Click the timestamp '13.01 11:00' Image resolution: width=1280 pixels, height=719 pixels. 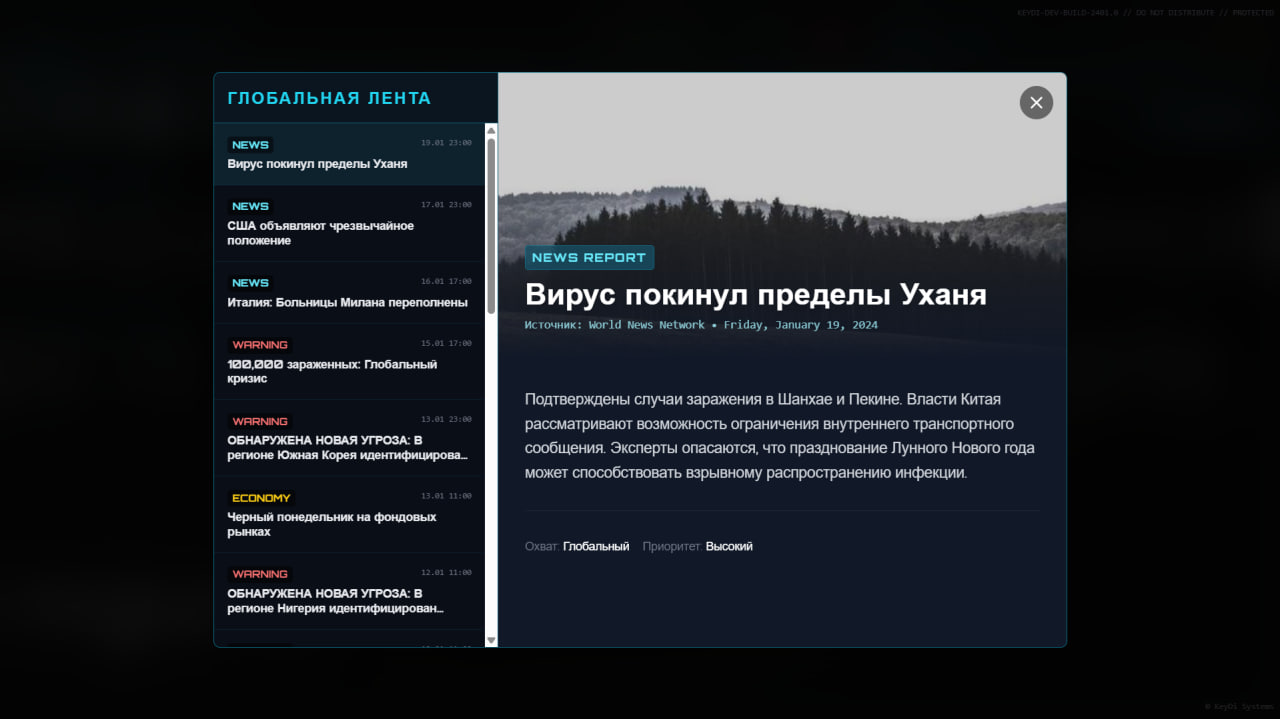point(446,496)
